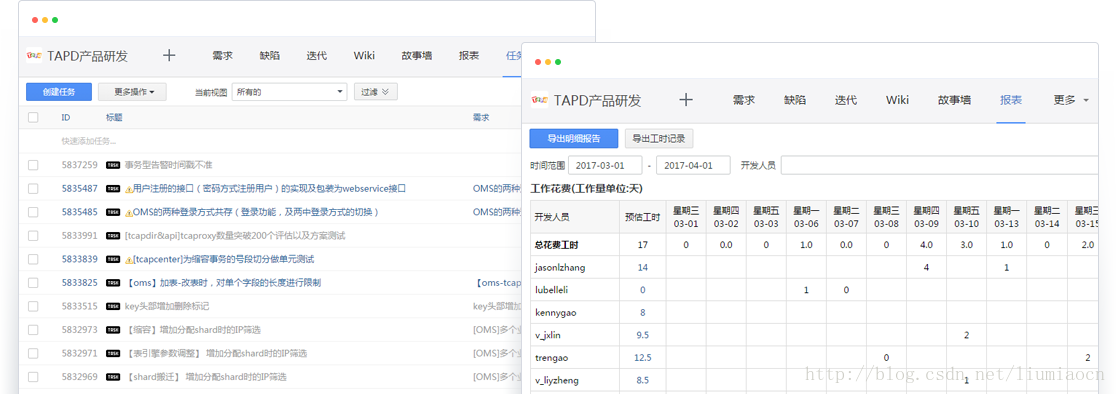Screen dimensions: 1116x394
Task: Click the end date field 2017-04-01
Action: pos(693,165)
